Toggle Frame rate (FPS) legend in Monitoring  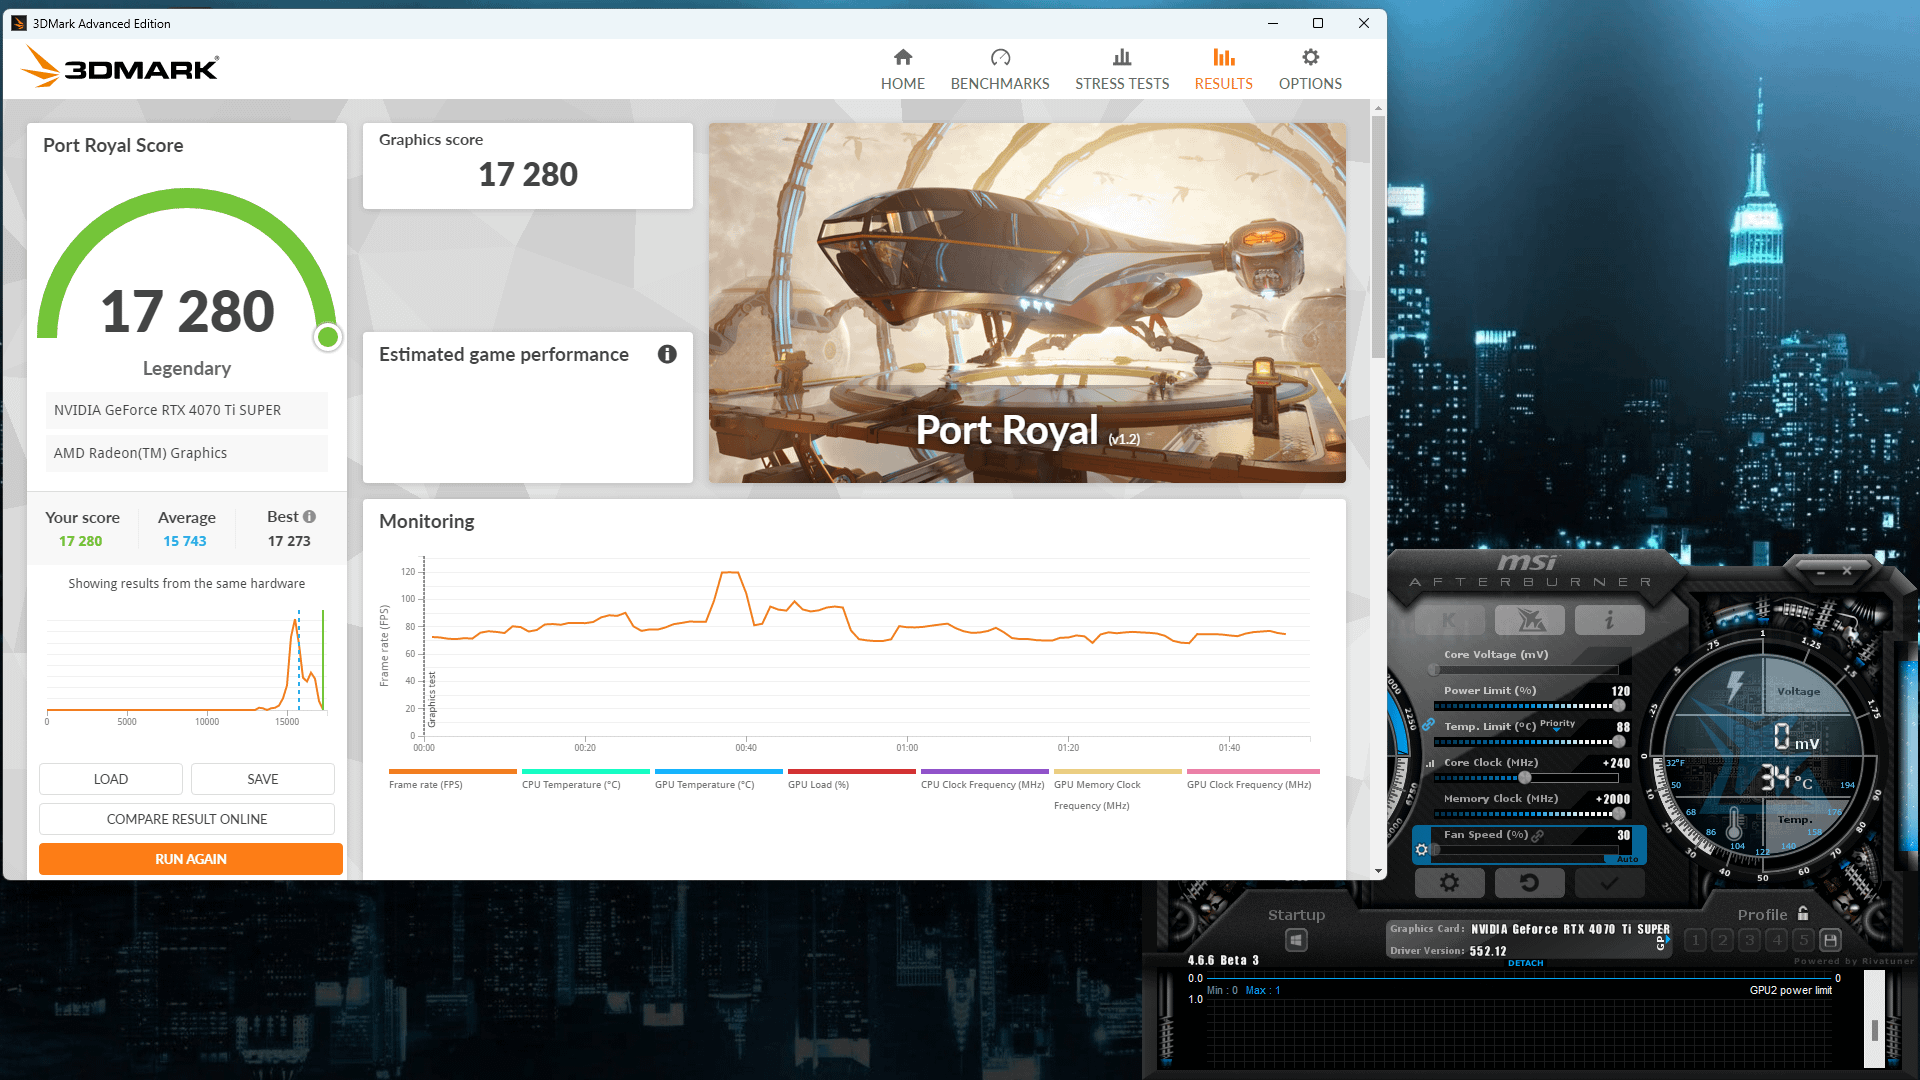pos(452,779)
